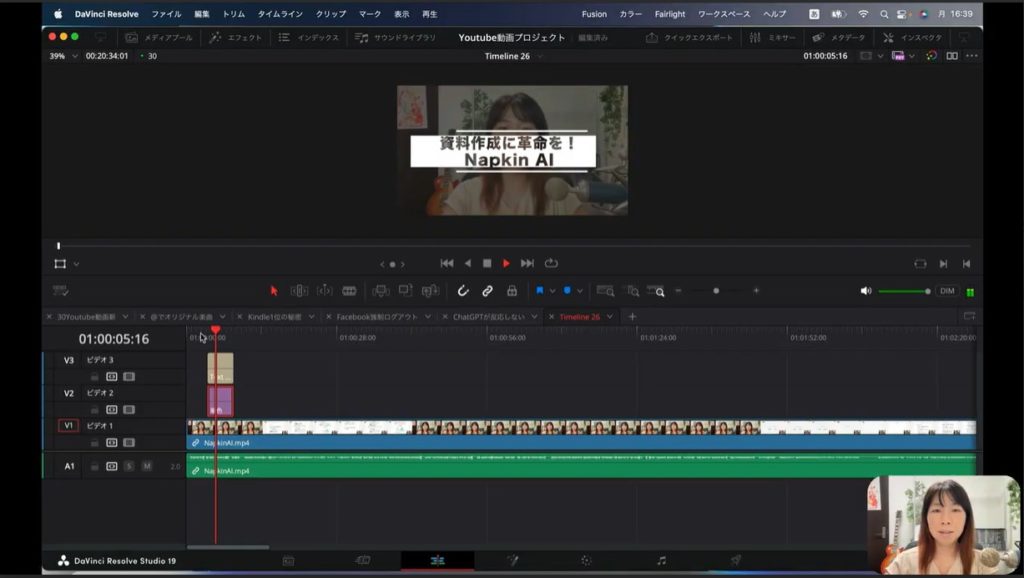Switch to the Kindle1位の秘密 timeline tab
The image size is (1024, 578).
tap(274, 317)
